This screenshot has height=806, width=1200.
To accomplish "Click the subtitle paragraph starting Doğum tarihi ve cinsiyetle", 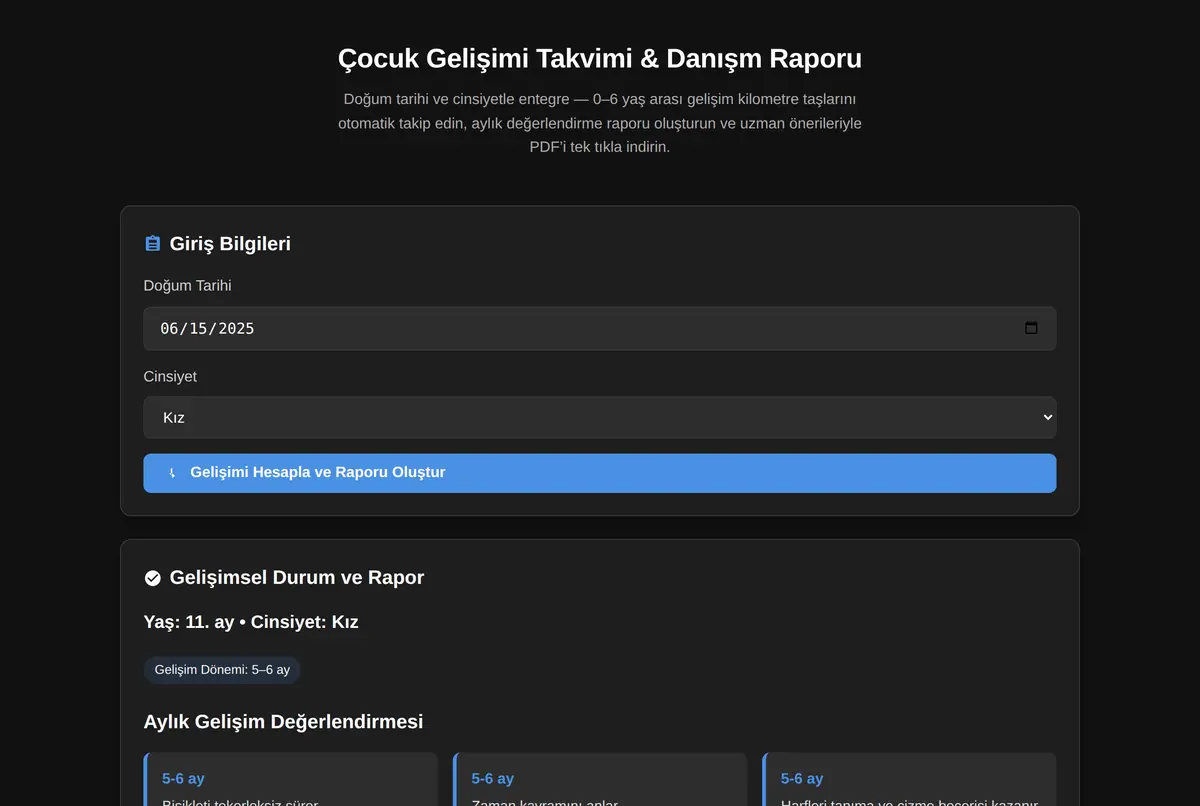I will pyautogui.click(x=600, y=123).
